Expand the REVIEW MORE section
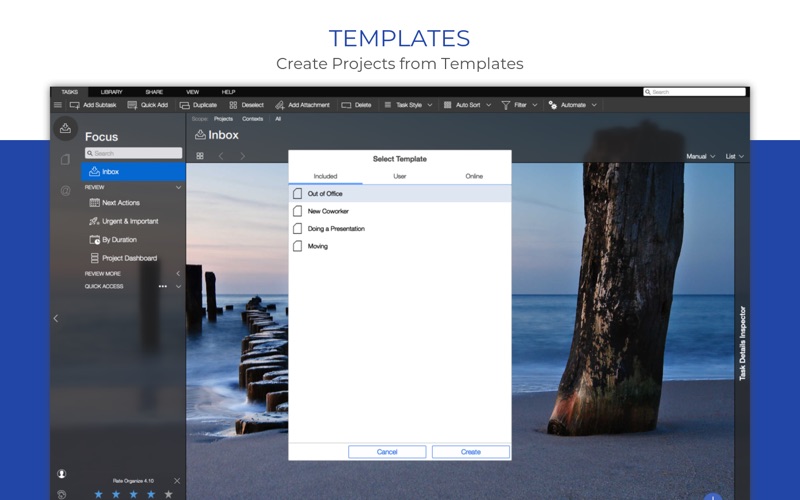 [x=178, y=273]
